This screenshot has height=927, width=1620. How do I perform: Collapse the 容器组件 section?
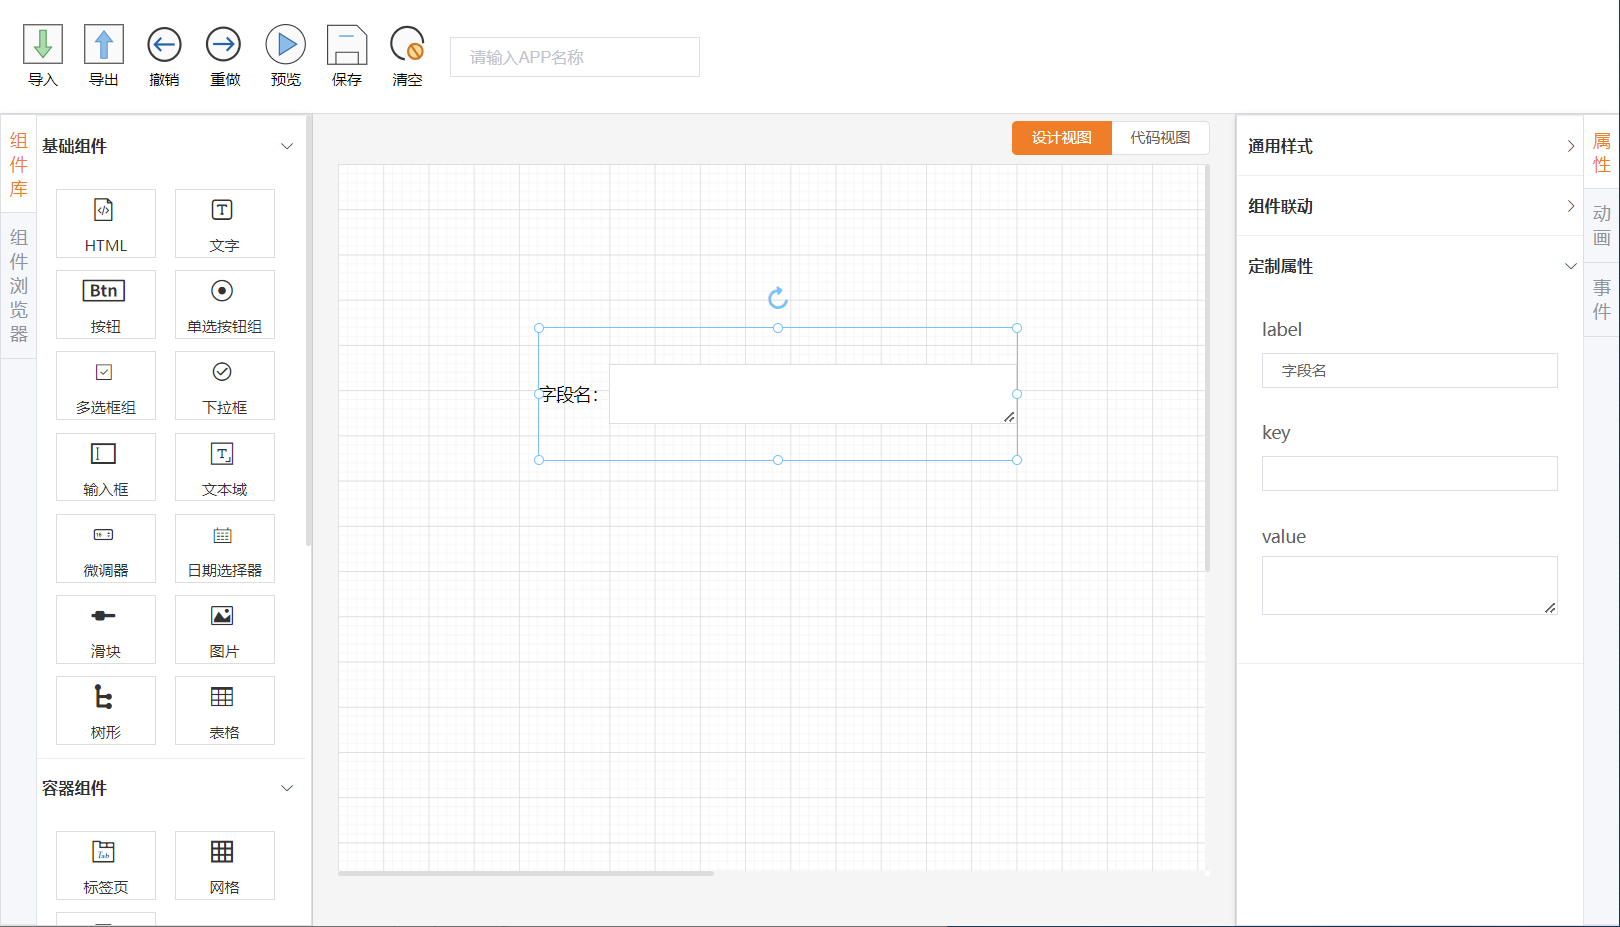click(287, 788)
